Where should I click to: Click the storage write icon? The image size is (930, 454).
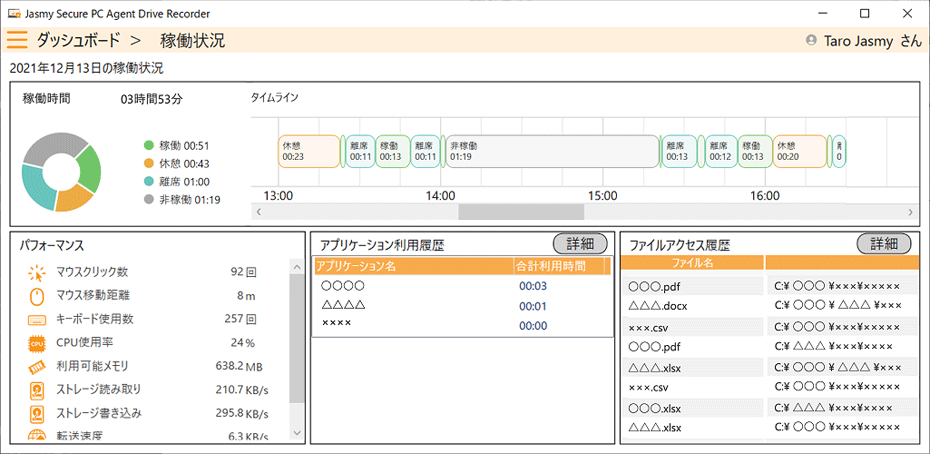click(x=37, y=413)
